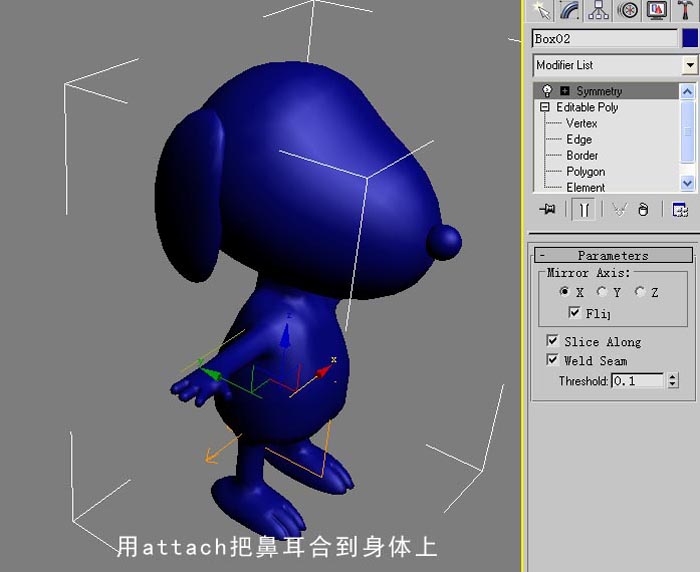Viewport: 700px width, 572px height.
Task: Toggle Weld Seam checkbox
Action: point(552,359)
